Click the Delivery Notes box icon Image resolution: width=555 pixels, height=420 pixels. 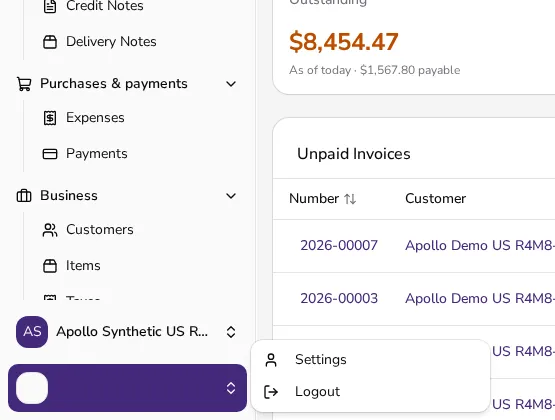[50, 42]
